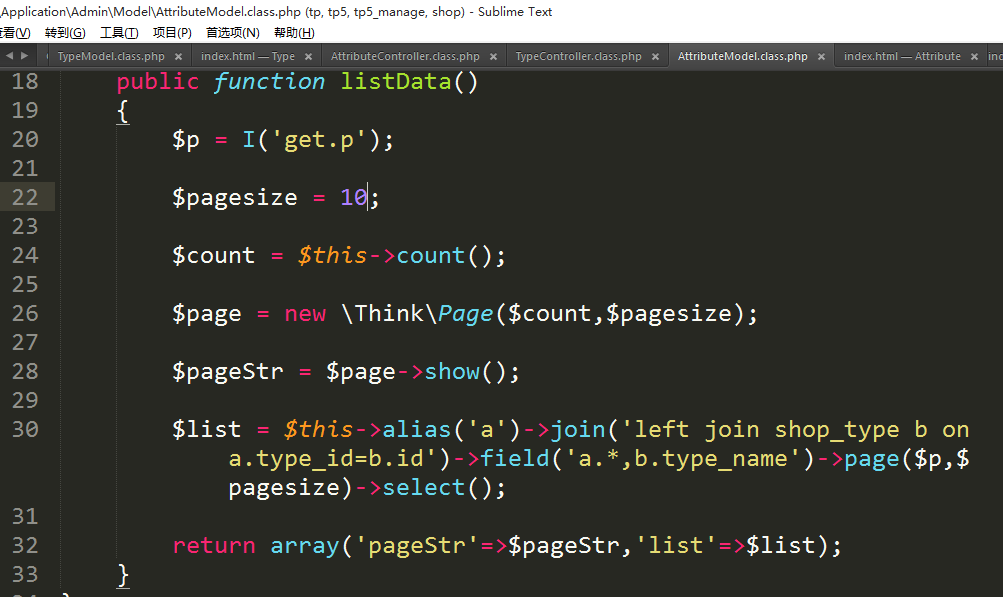The image size is (1003, 597).
Task: Select the TypeController.class.php tab
Action: [x=578, y=57]
